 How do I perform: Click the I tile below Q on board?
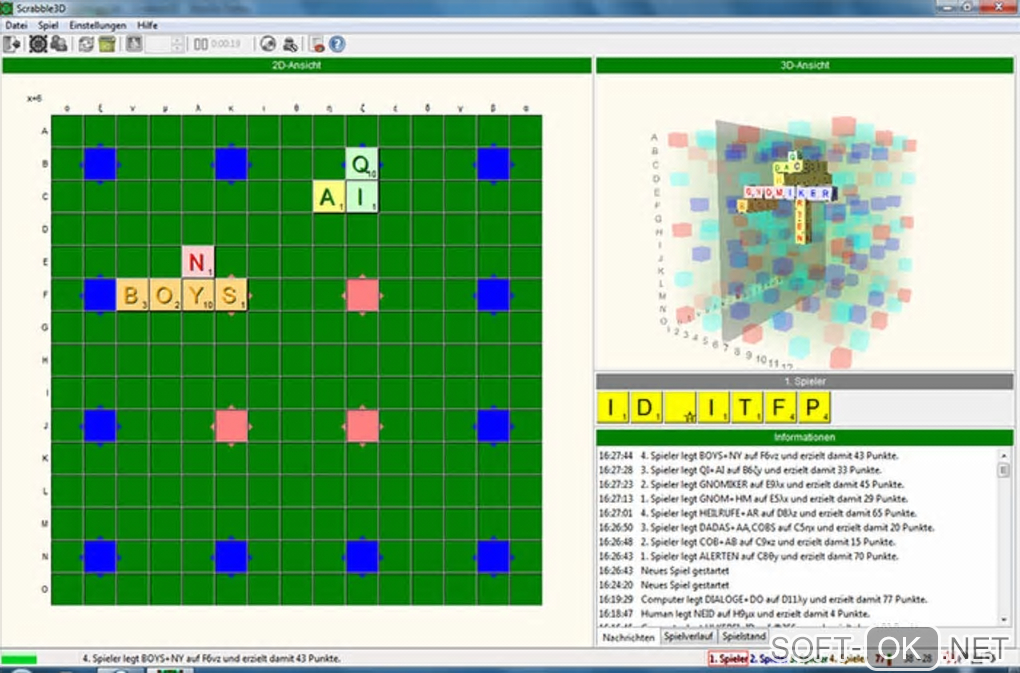click(x=362, y=196)
